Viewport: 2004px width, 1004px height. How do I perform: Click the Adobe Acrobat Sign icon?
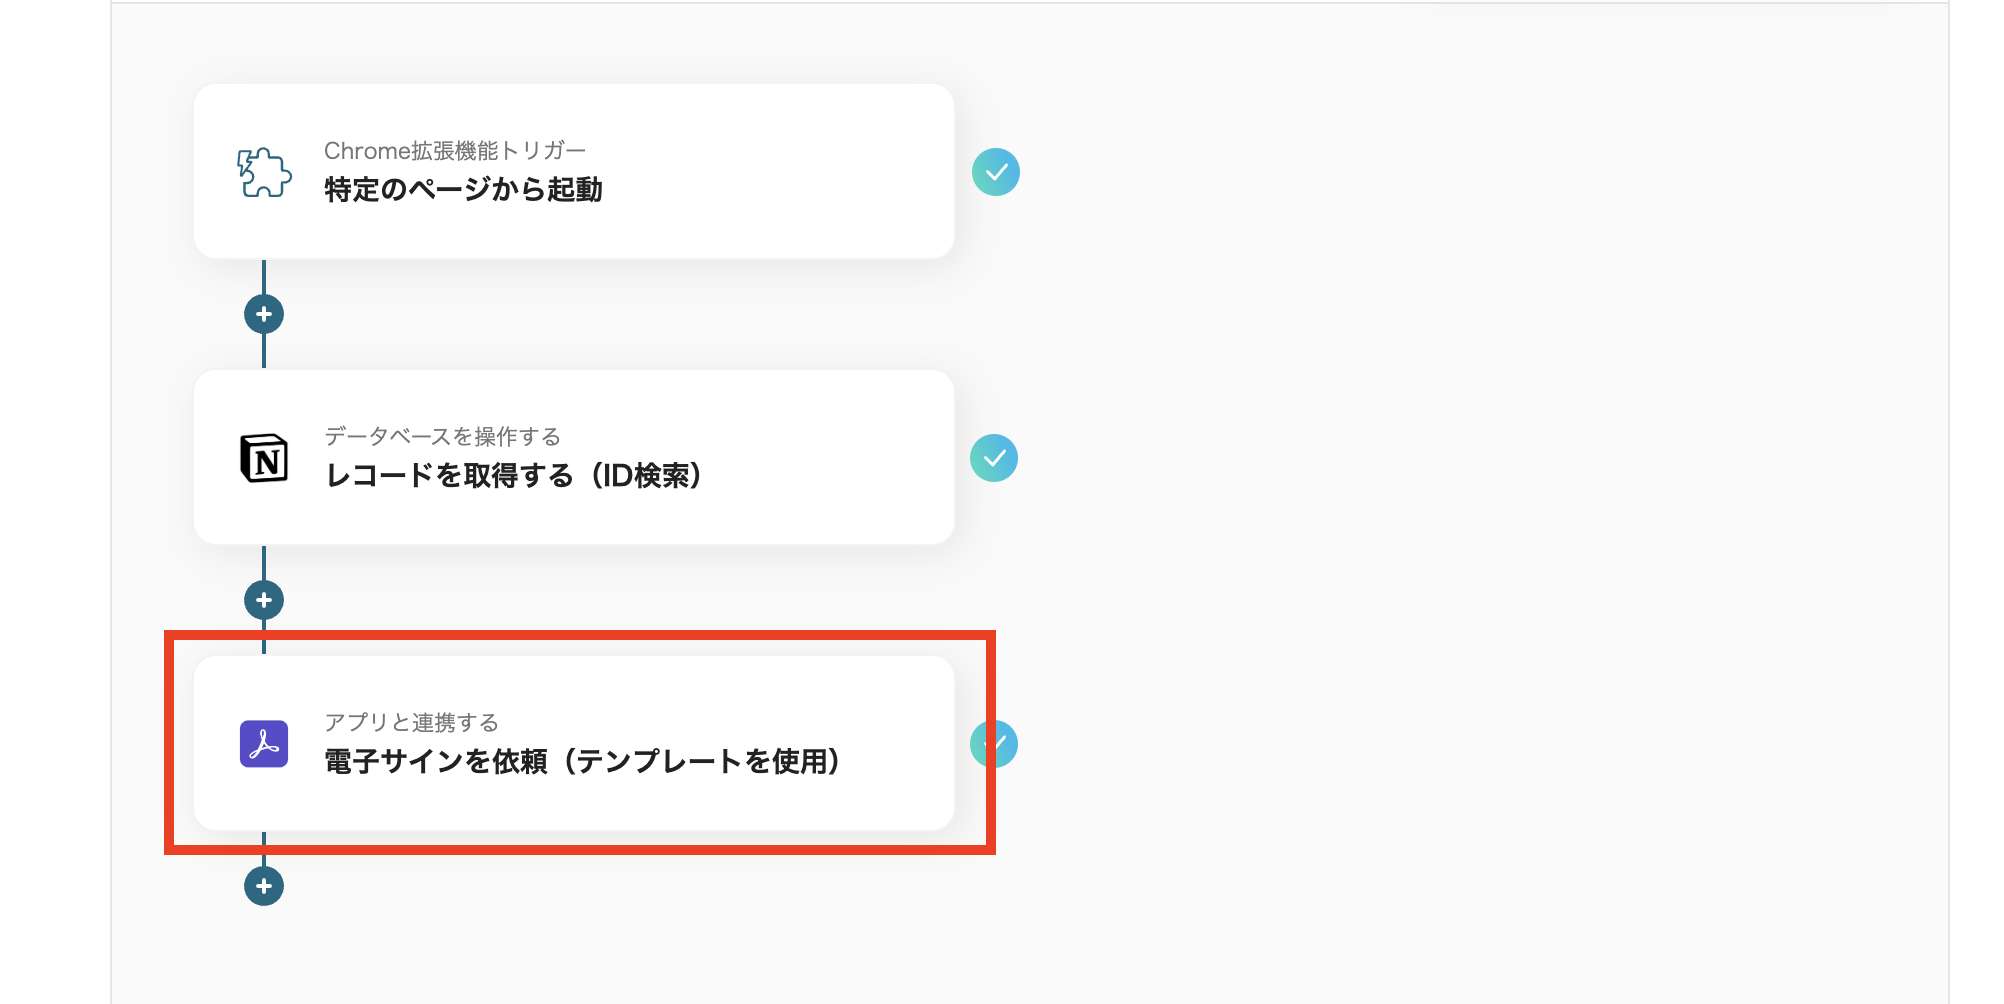click(263, 744)
